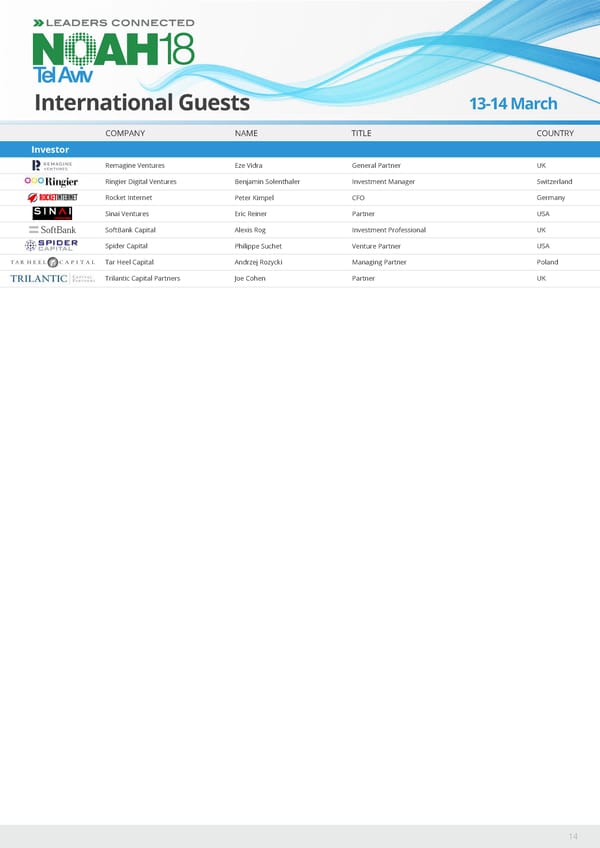600x848 pixels.
Task: Click page number 14 in footer
Action: point(573,835)
